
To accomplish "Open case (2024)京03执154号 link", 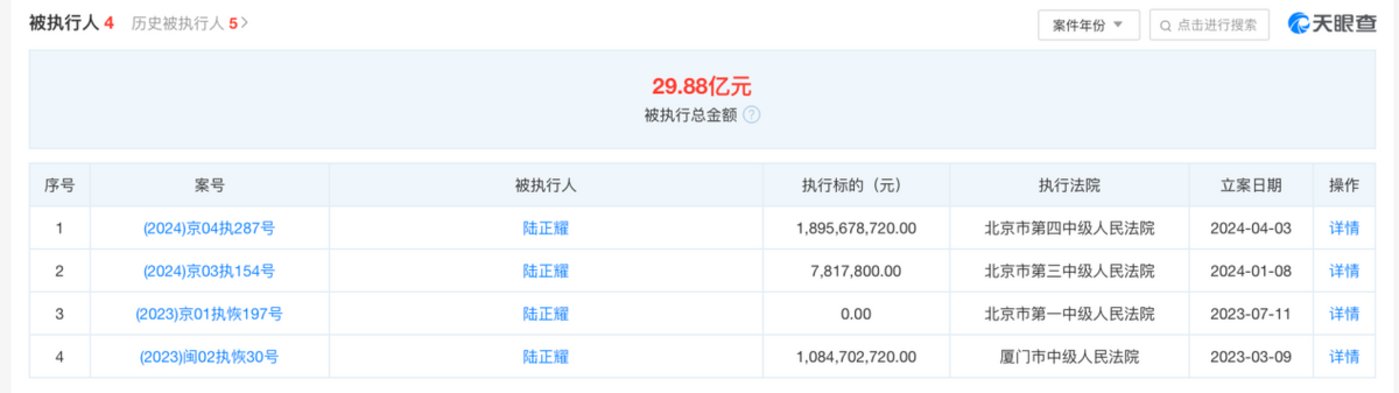I will click(209, 271).
